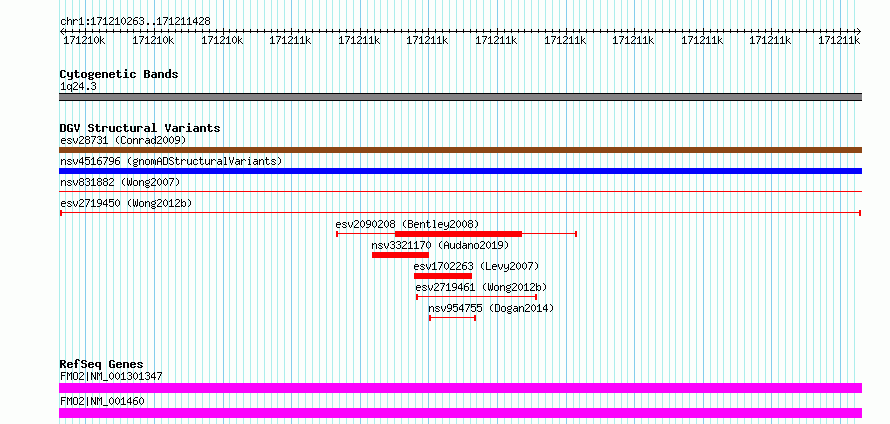Click the Cytogenetic Bands track title

coord(119,74)
